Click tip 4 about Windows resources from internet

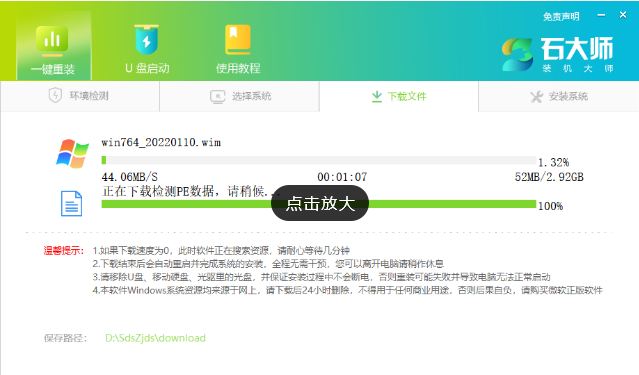click(x=347, y=290)
